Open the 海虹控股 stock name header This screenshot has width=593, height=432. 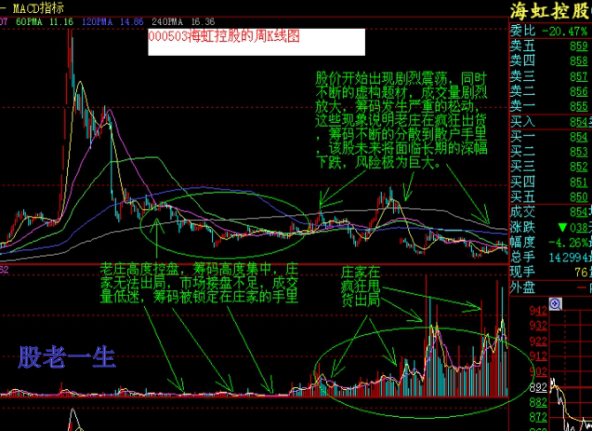click(551, 11)
